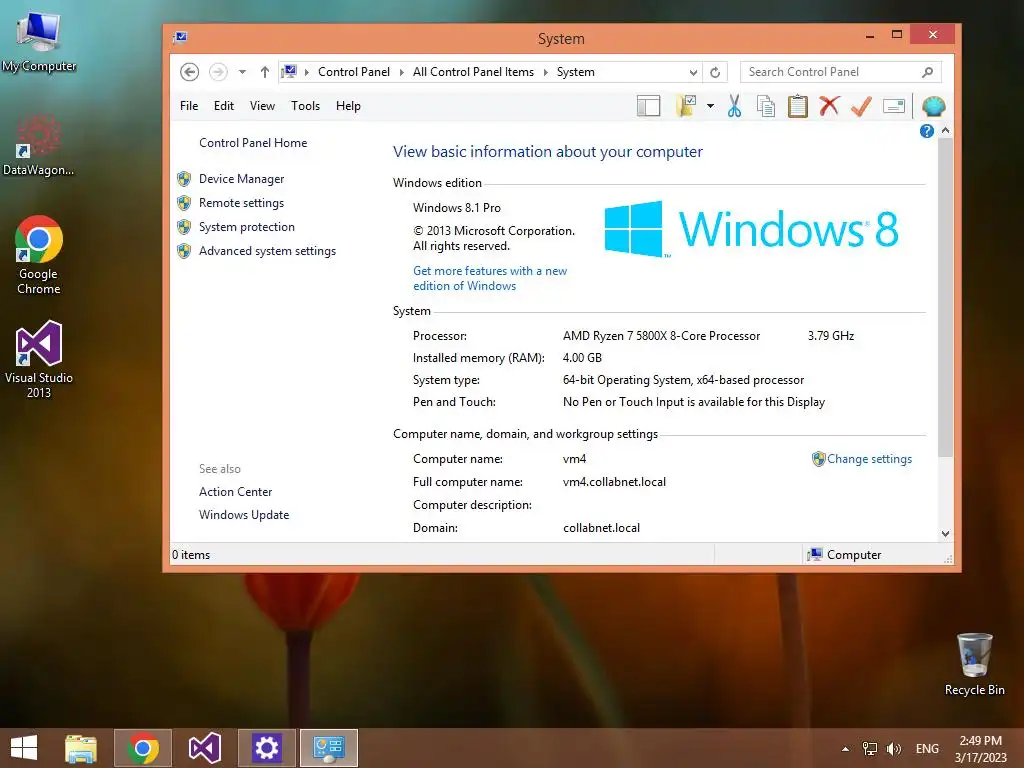1024x768 pixels.
Task: Click the Cut scissors icon
Action: click(x=734, y=106)
